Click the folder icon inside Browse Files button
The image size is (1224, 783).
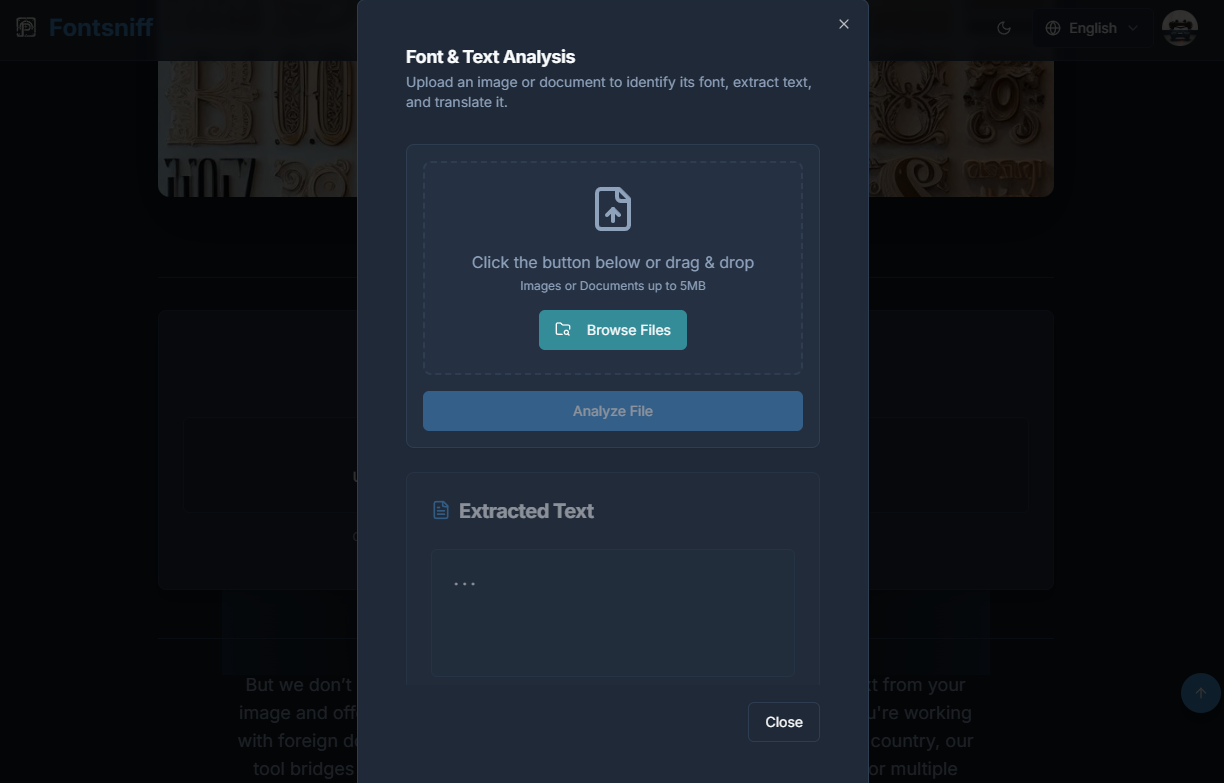pyautogui.click(x=563, y=329)
